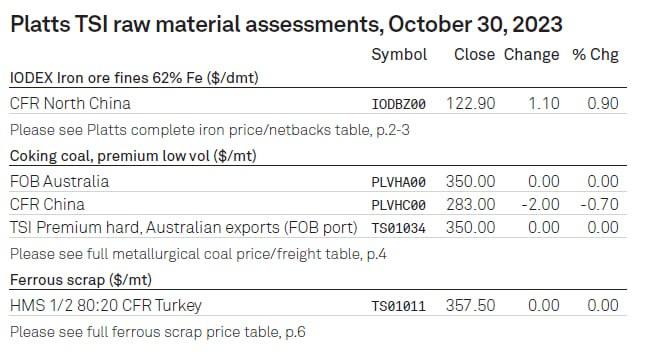Click the iron price/netbacks table note
664x361 pixels.
coord(210,130)
